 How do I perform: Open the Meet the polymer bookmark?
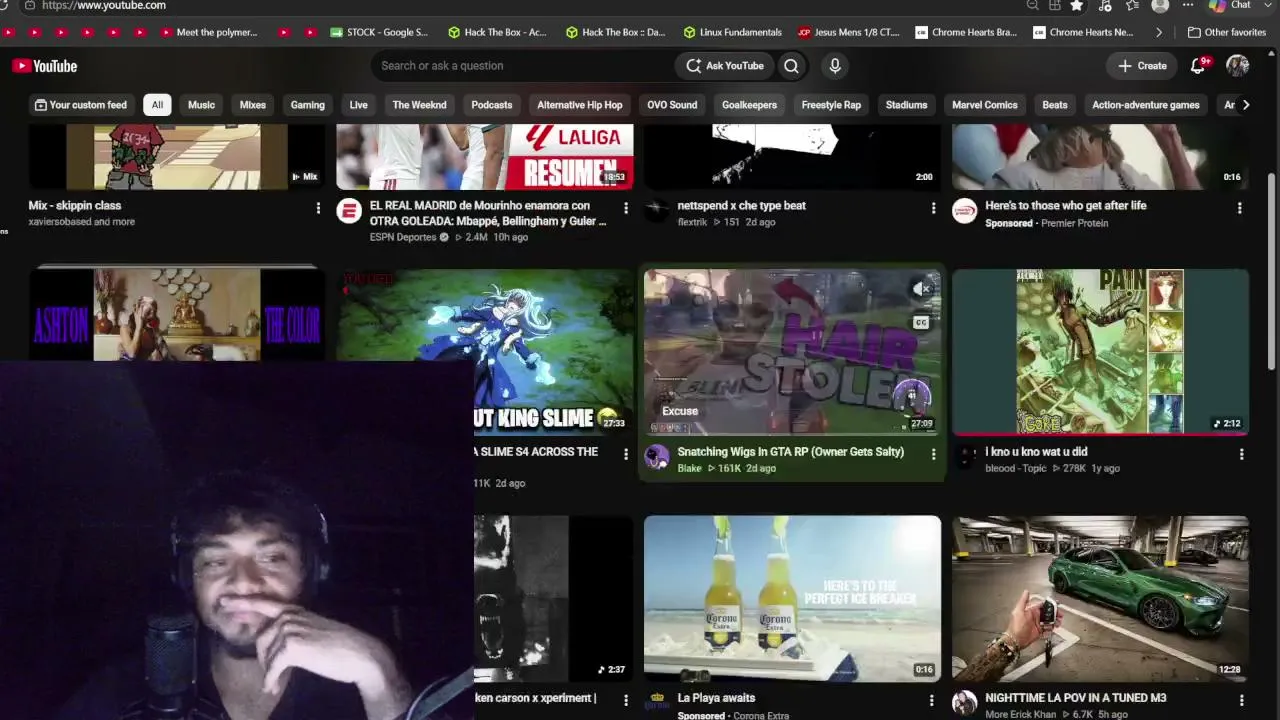[x=208, y=32]
